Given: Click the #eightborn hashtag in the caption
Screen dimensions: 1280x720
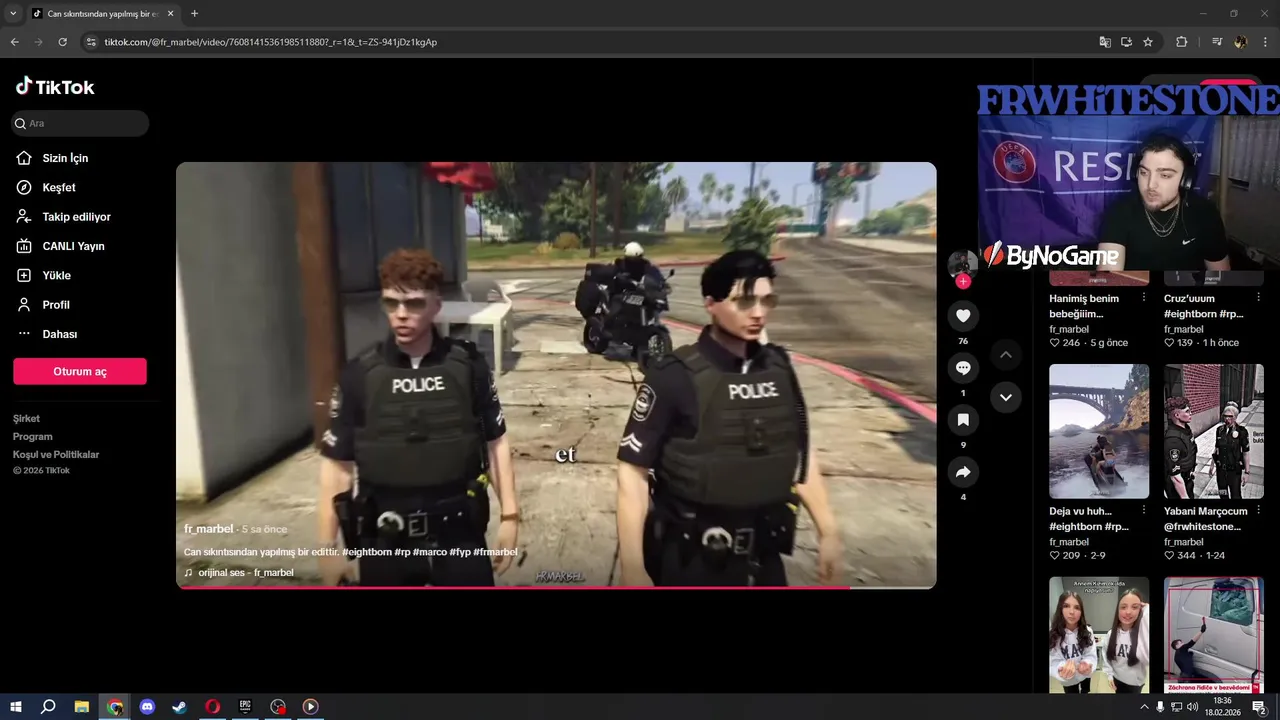Looking at the screenshot, I should [x=367, y=552].
